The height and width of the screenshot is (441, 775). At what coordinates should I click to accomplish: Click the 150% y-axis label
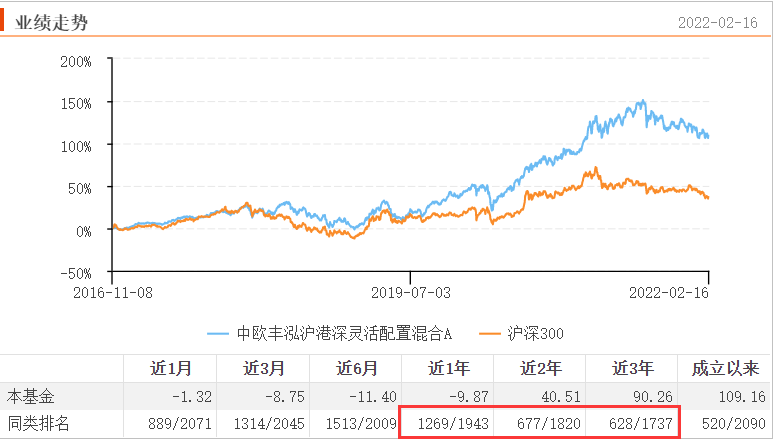(x=76, y=104)
